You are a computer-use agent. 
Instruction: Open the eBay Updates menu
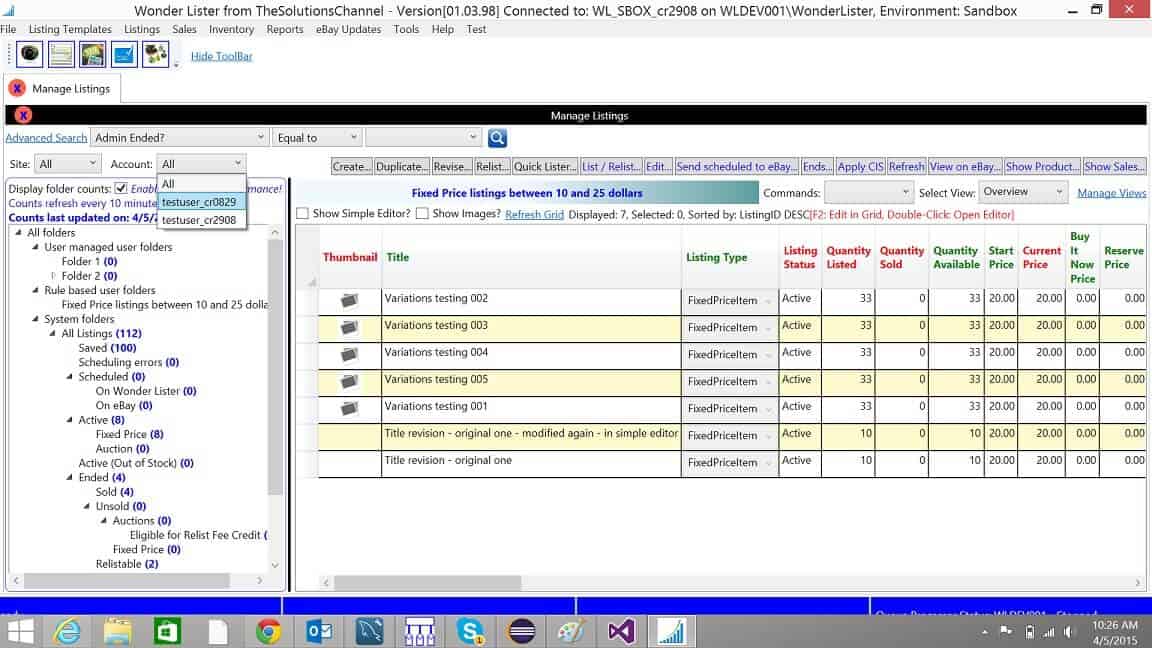pos(348,29)
